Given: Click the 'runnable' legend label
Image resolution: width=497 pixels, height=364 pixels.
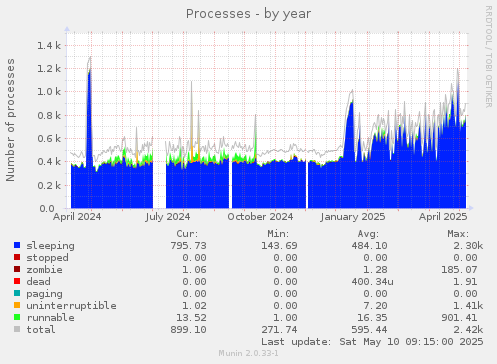Looking at the screenshot, I should click(50, 318).
